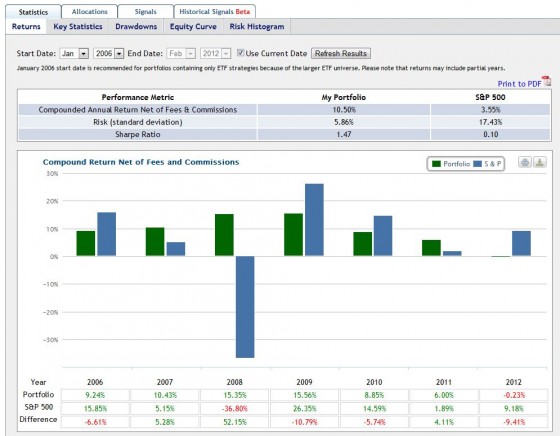This screenshot has height=436, width=560.
Task: Select the Returns sub-tab
Action: (x=26, y=27)
